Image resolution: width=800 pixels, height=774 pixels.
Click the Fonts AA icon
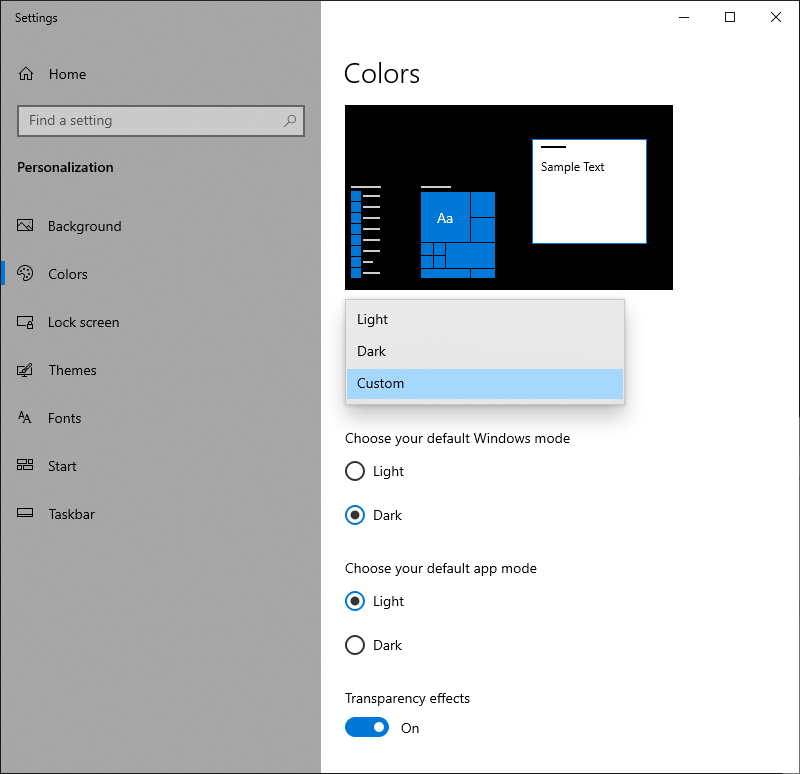coord(25,417)
